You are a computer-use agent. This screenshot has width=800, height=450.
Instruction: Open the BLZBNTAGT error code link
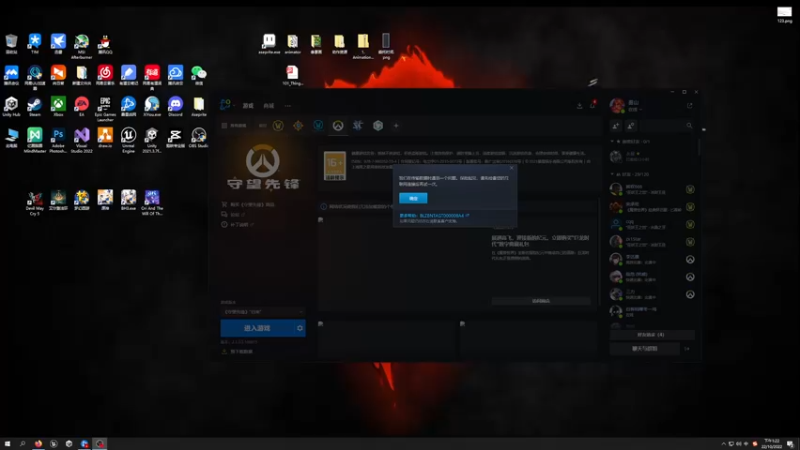click(434, 216)
